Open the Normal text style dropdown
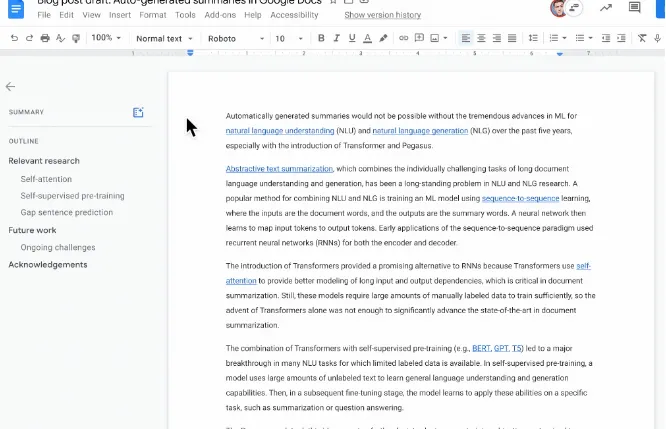The width and height of the screenshot is (666, 429). [x=163, y=38]
